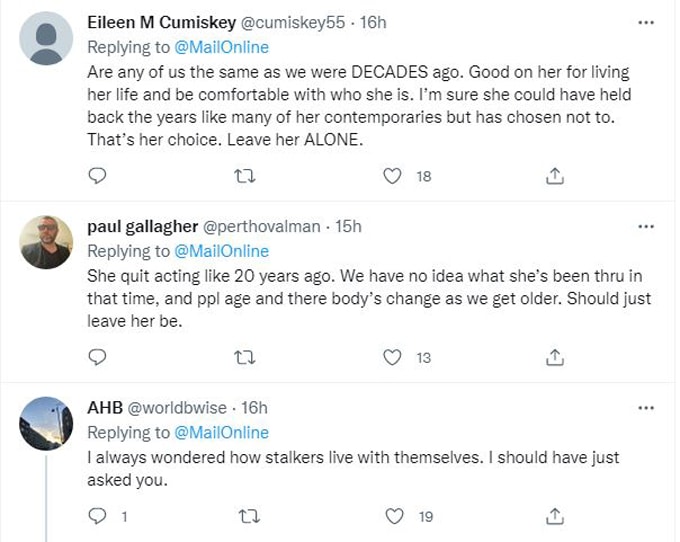Retweet paul gallagher's tweet
The image size is (680, 542).
(x=245, y=357)
